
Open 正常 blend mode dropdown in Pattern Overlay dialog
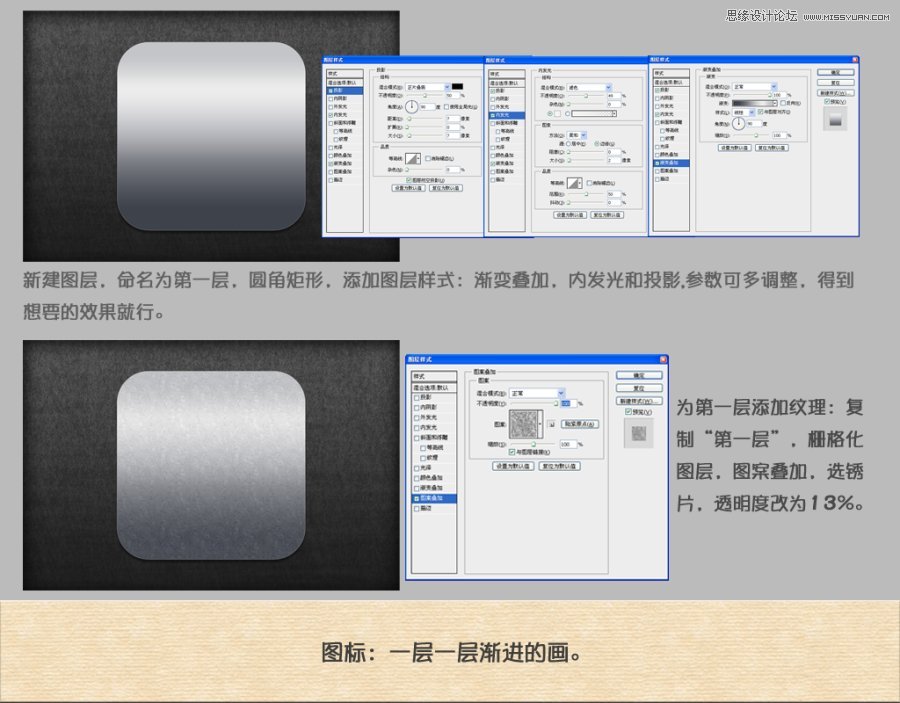pyautogui.click(x=537, y=393)
